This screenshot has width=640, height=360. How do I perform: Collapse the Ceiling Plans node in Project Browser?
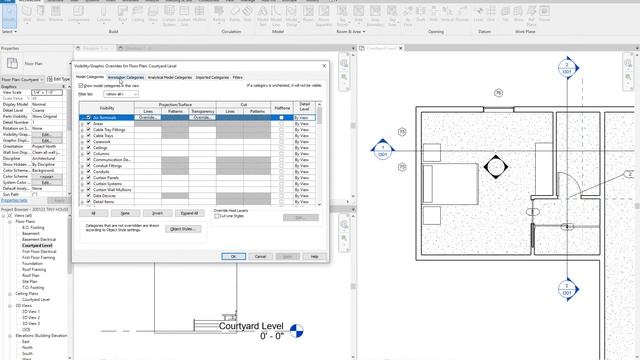pyautogui.click(x=10, y=294)
